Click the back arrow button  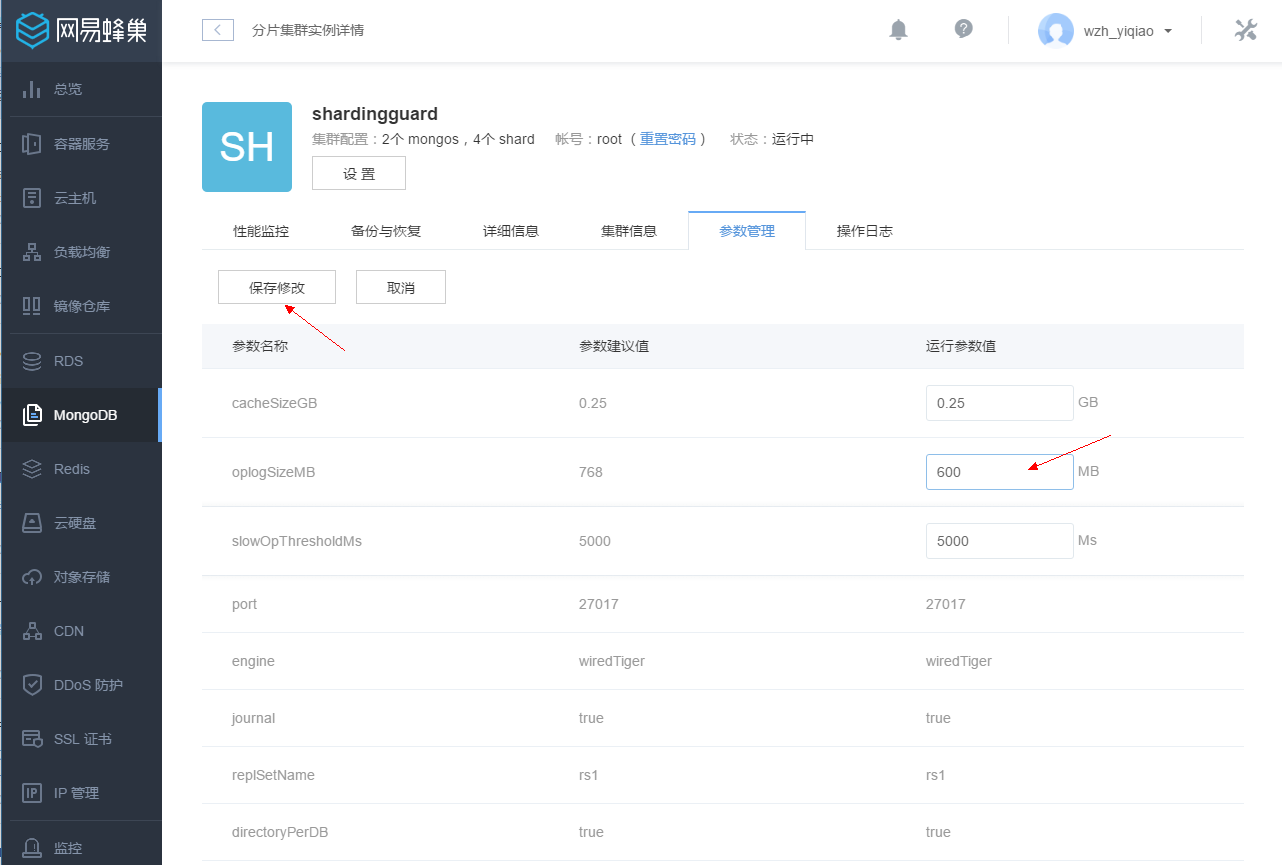tap(218, 30)
